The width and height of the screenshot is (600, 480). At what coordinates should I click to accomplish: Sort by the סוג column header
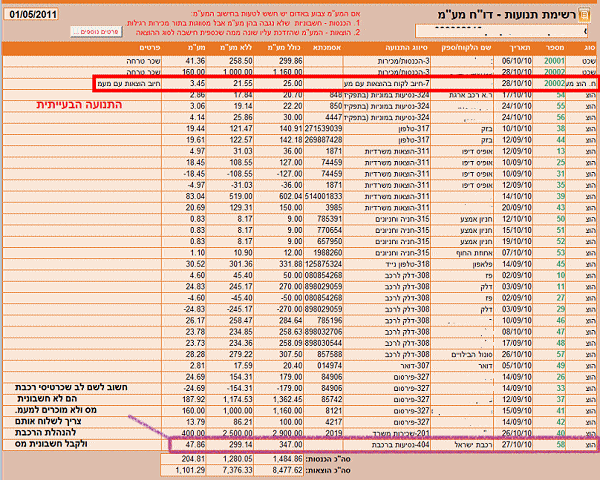(x=590, y=47)
